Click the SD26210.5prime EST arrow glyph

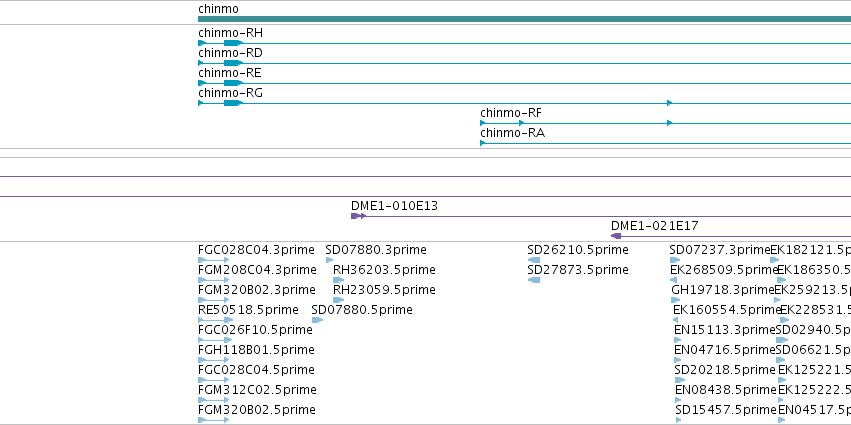[x=534, y=260]
